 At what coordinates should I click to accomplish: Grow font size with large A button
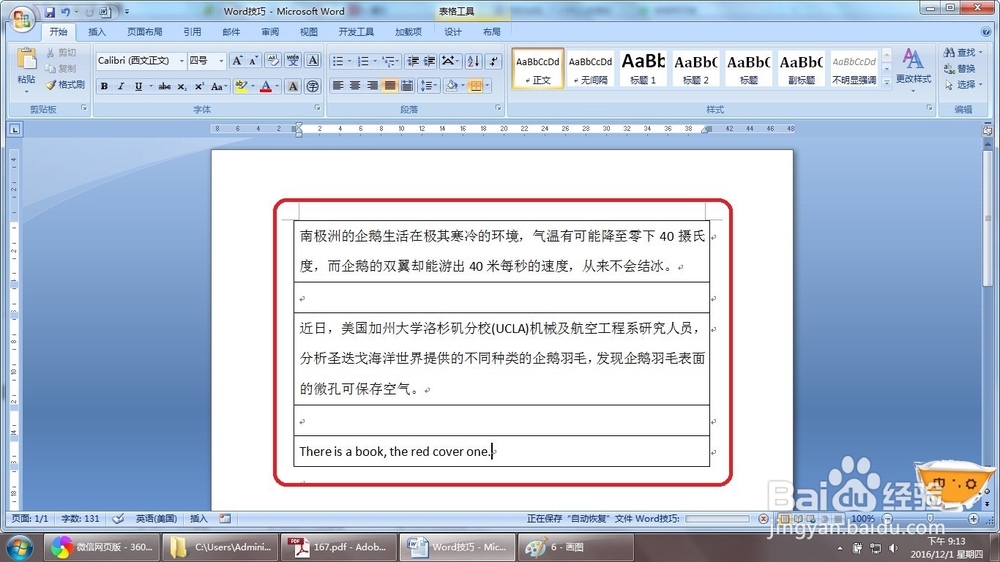pos(237,61)
